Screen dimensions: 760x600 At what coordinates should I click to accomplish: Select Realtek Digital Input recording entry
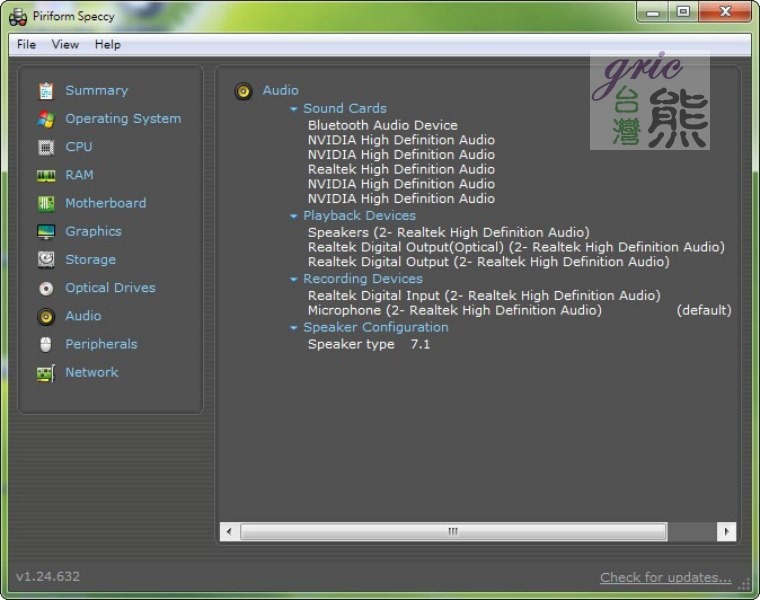(484, 296)
